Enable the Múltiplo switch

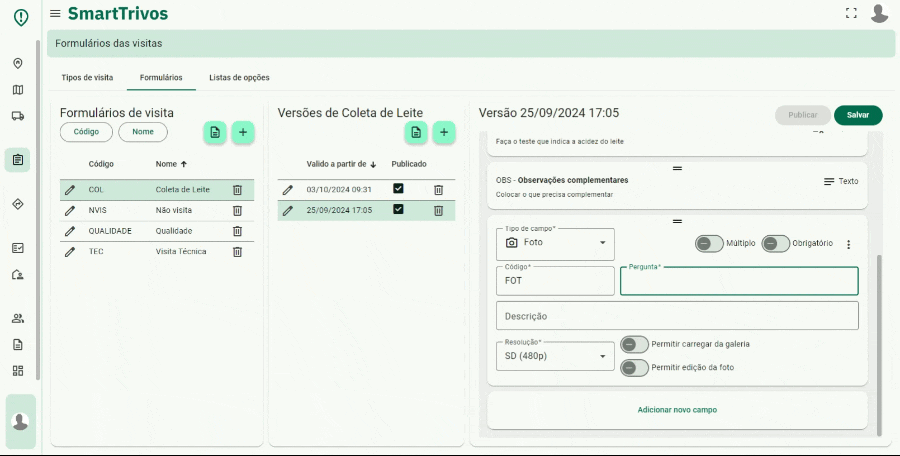click(709, 244)
